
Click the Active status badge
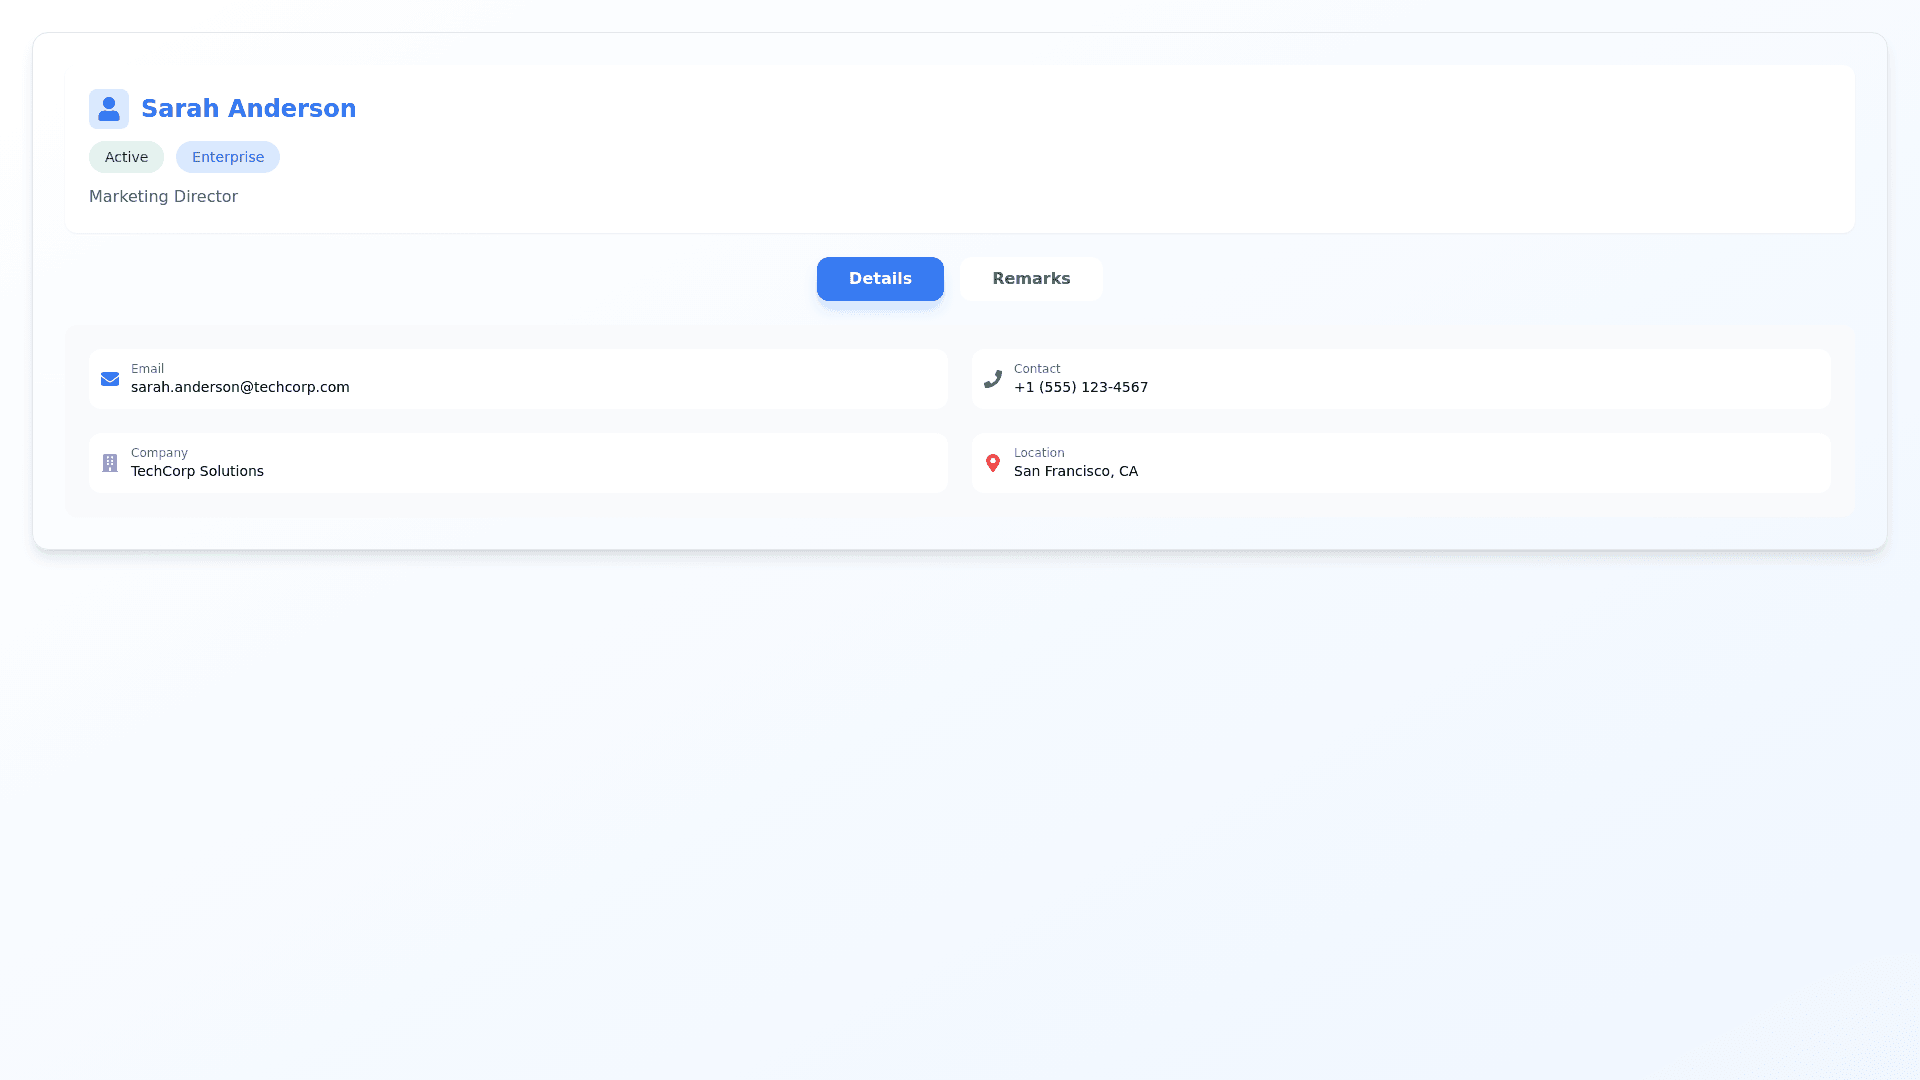coord(126,157)
